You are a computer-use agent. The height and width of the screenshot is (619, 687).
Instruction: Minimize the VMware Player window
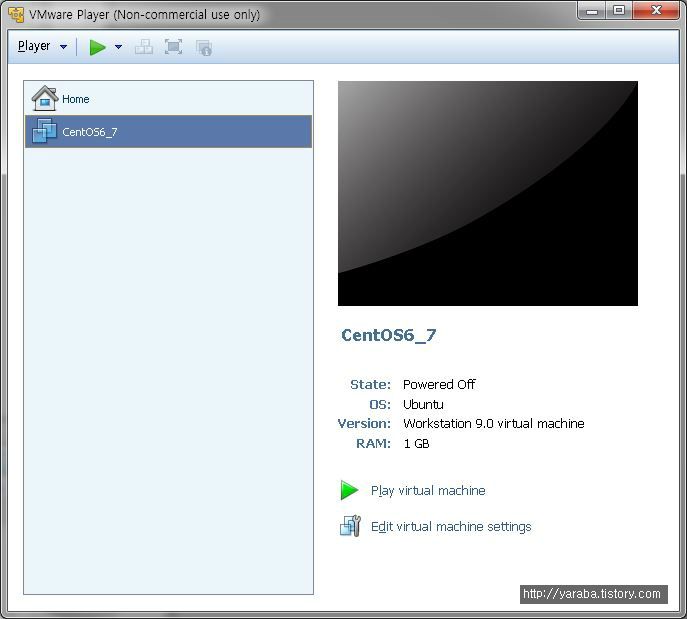pyautogui.click(x=592, y=11)
